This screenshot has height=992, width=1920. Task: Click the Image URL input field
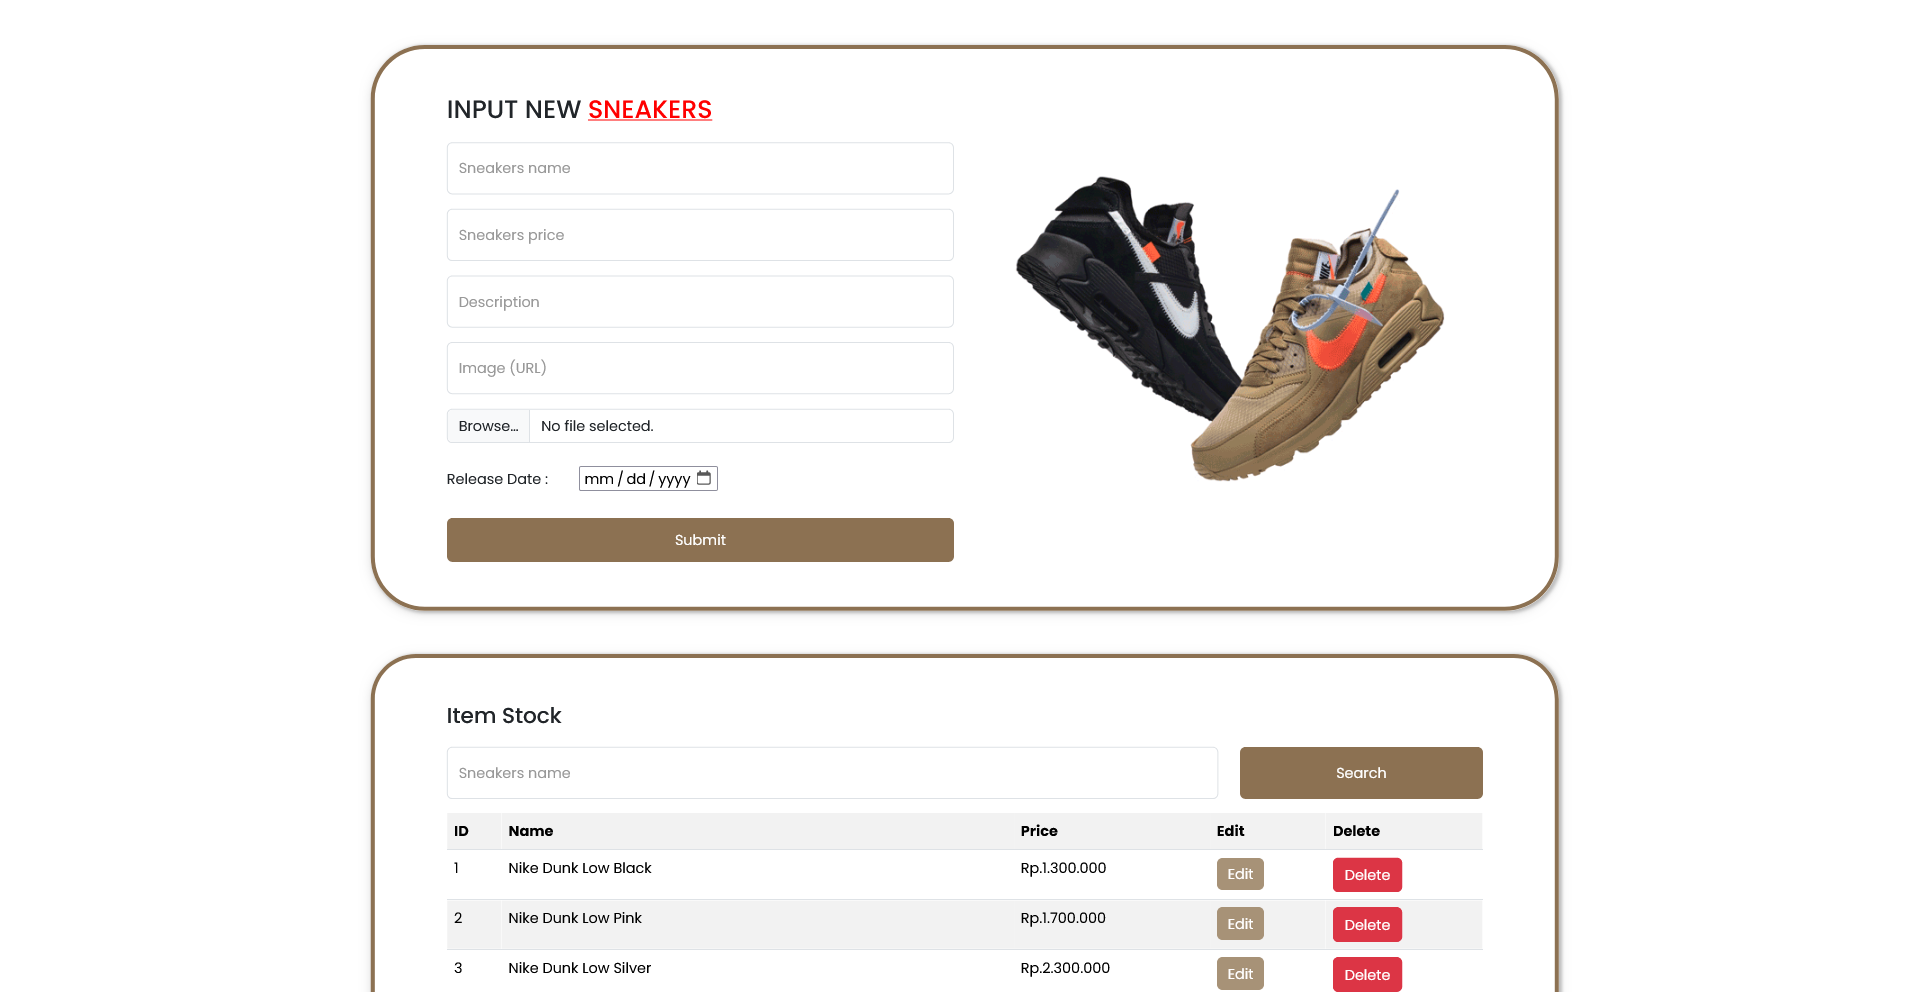click(700, 367)
